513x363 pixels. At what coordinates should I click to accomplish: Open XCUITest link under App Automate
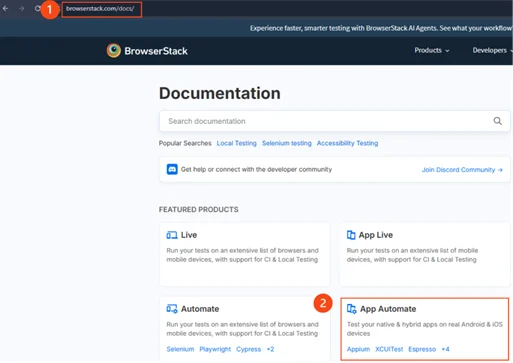(x=389, y=349)
